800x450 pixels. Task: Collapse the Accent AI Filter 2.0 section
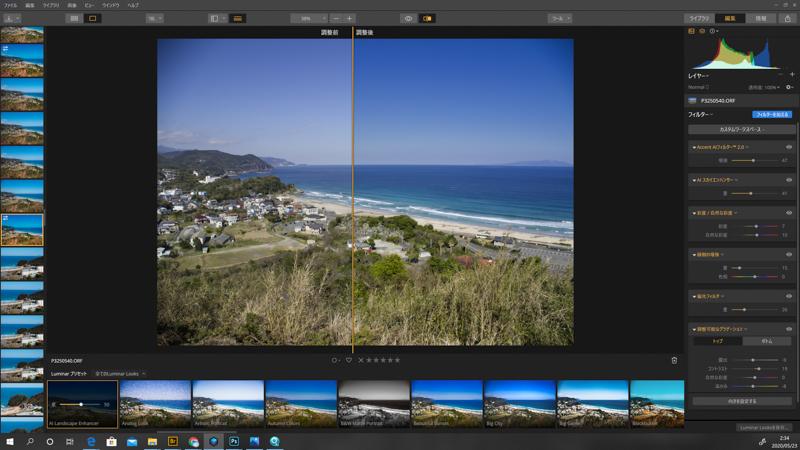click(x=694, y=147)
